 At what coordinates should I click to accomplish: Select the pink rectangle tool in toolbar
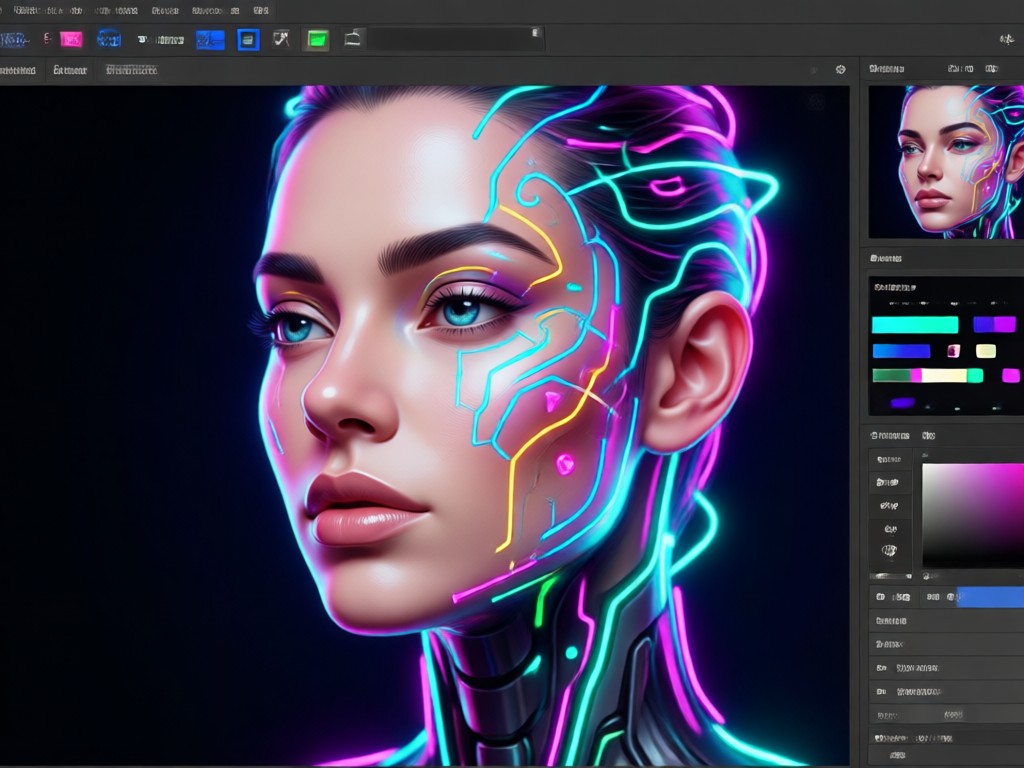click(71, 40)
